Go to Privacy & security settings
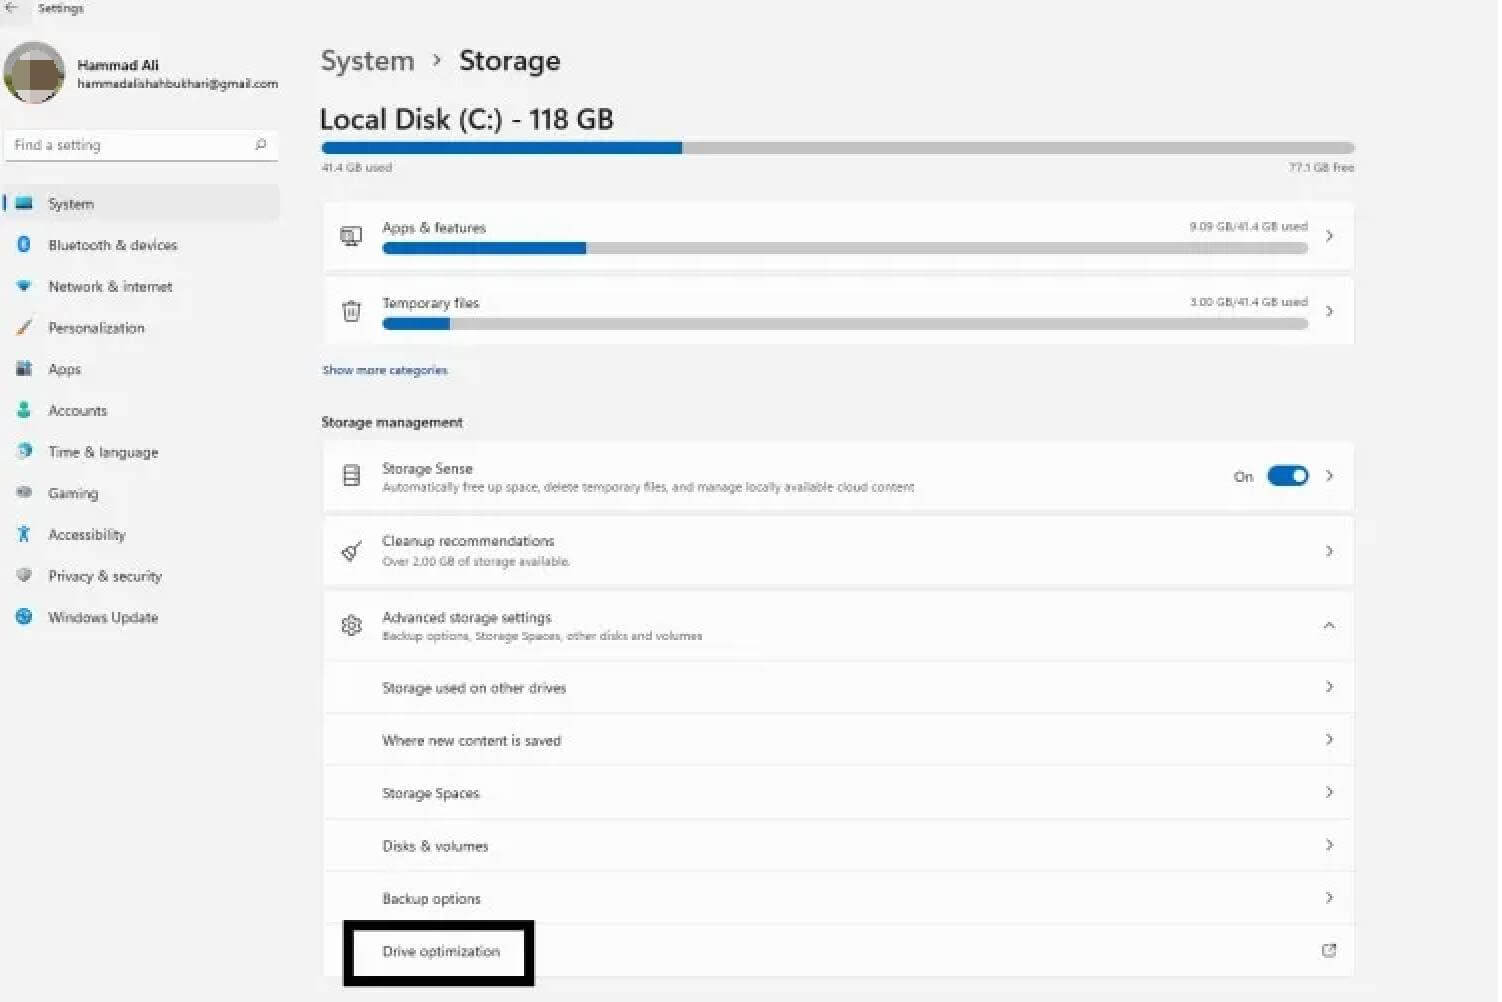1502x1002 pixels. [x=105, y=576]
